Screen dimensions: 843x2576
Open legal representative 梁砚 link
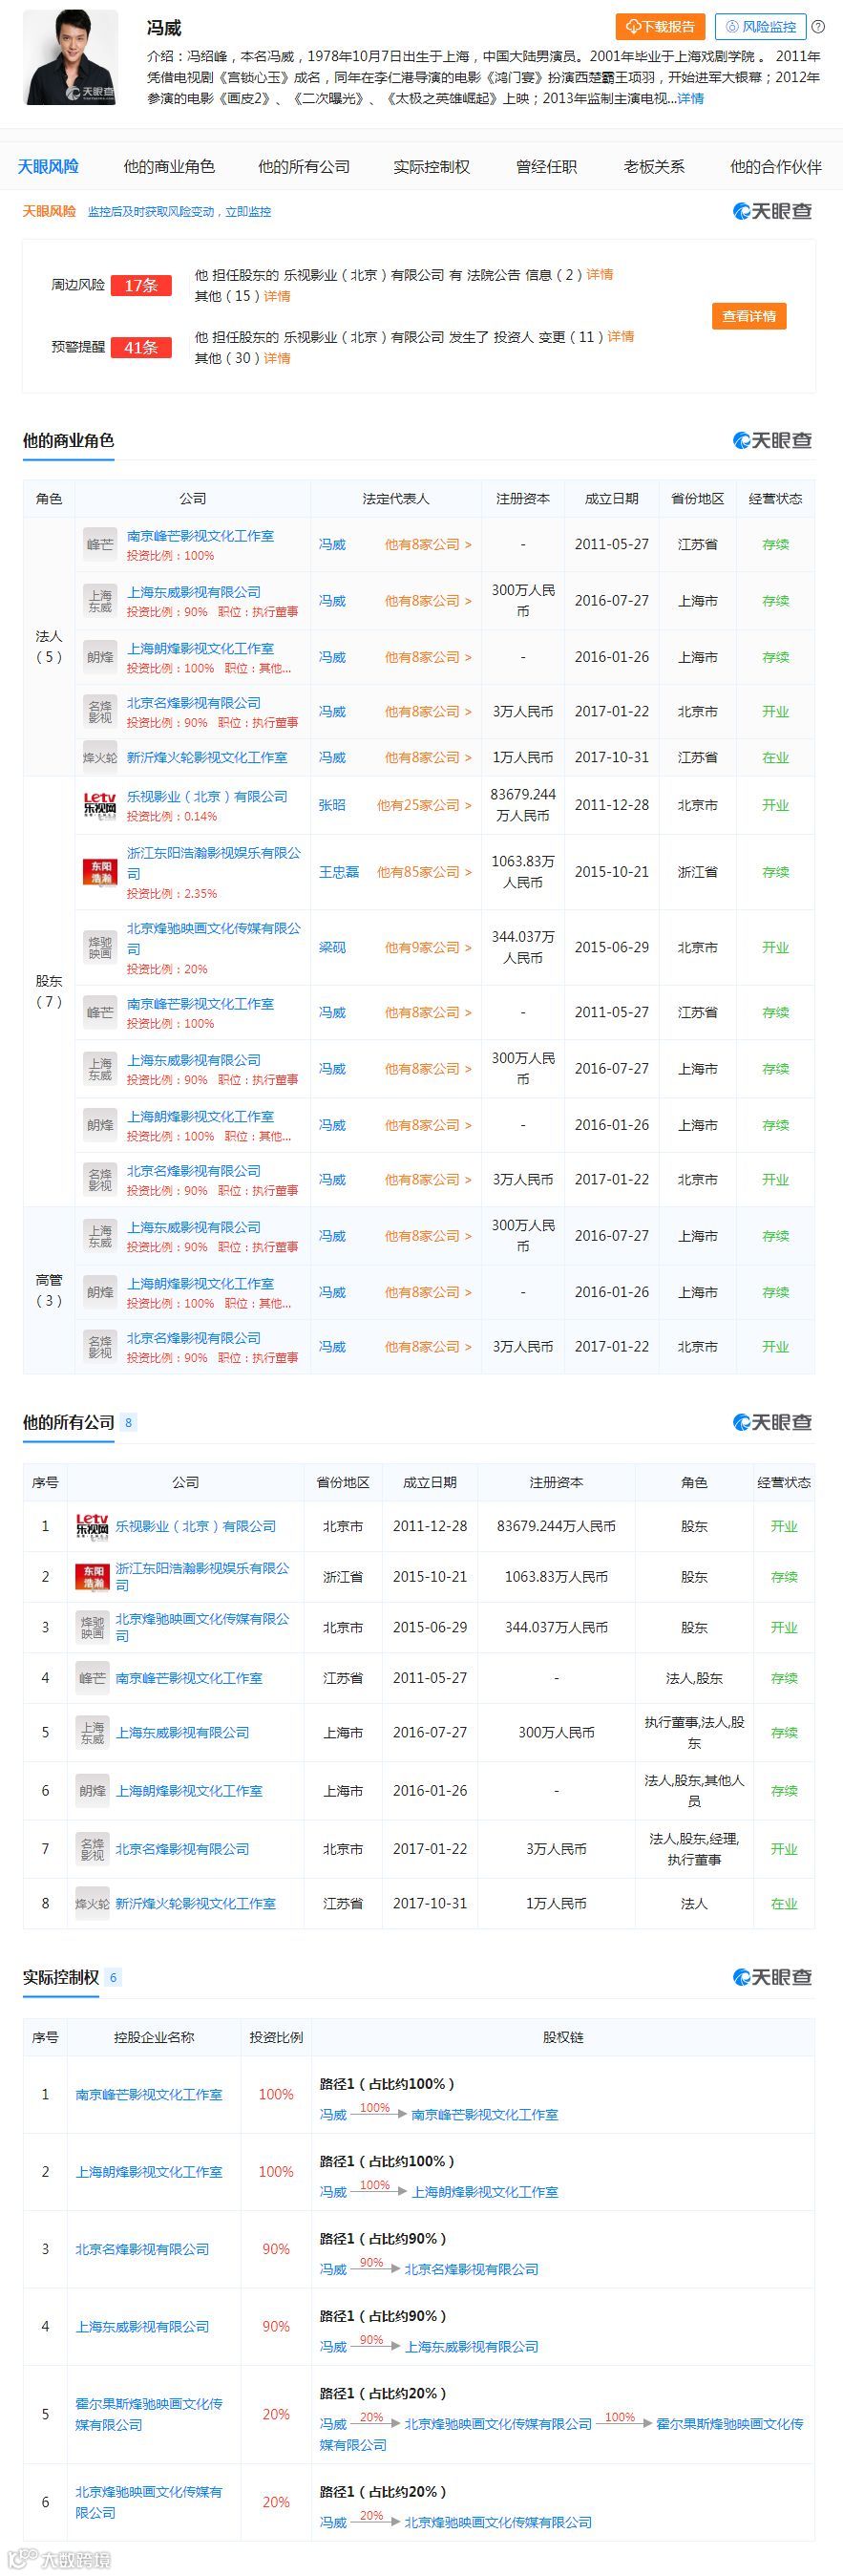pyautogui.click(x=332, y=947)
